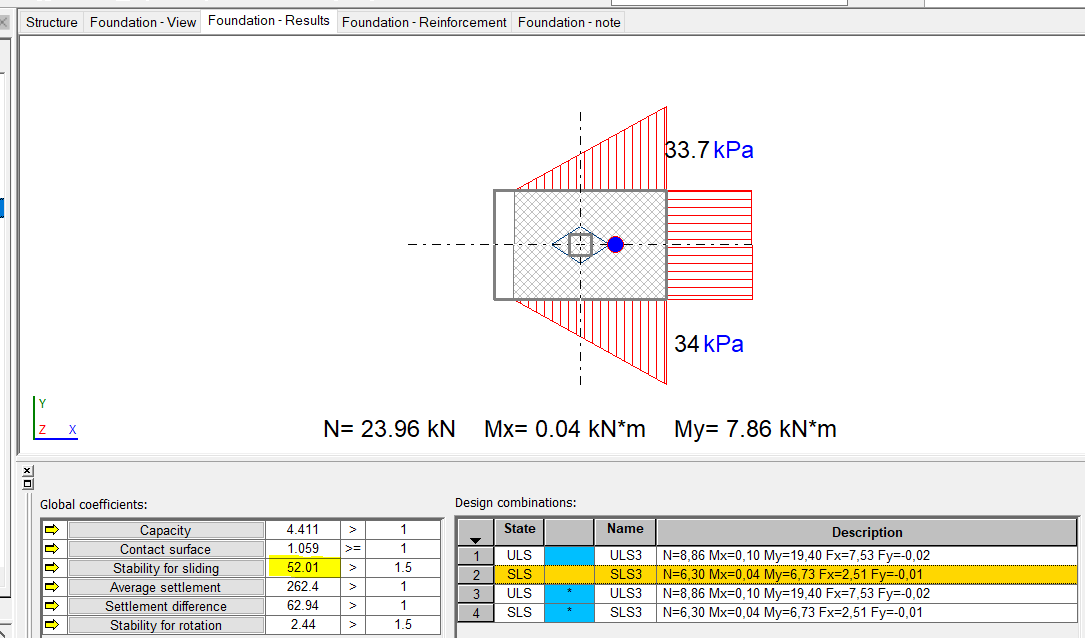Screen dimensions: 1085x638
Task: Click the yellow arrow icon beside Stability for rotation
Action: point(52,625)
